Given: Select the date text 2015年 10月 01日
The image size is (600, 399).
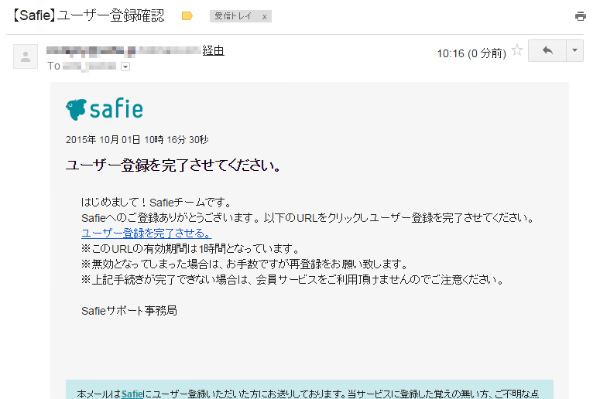Looking at the screenshot, I should click(x=103, y=140).
